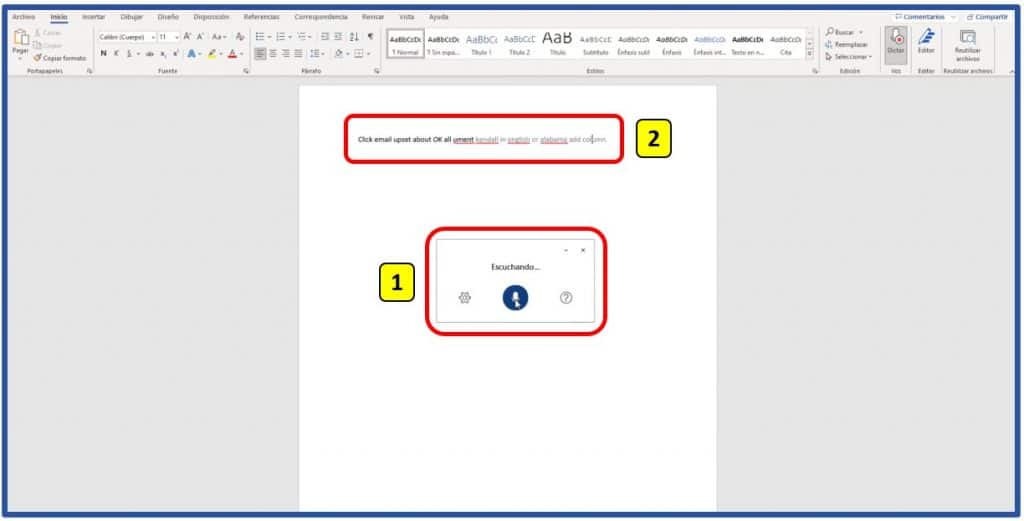
Task: Sort text with the A-Z sort icon
Action: pos(354,37)
